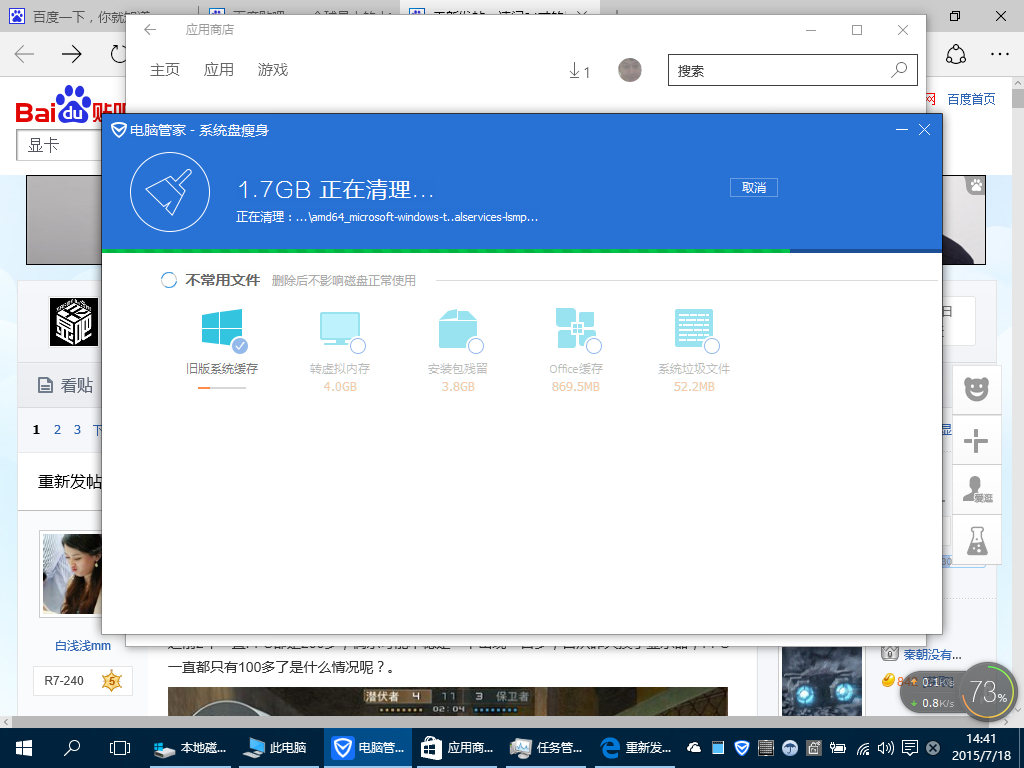
Task: Click the user silhouette sidebar icon
Action: [x=976, y=490]
